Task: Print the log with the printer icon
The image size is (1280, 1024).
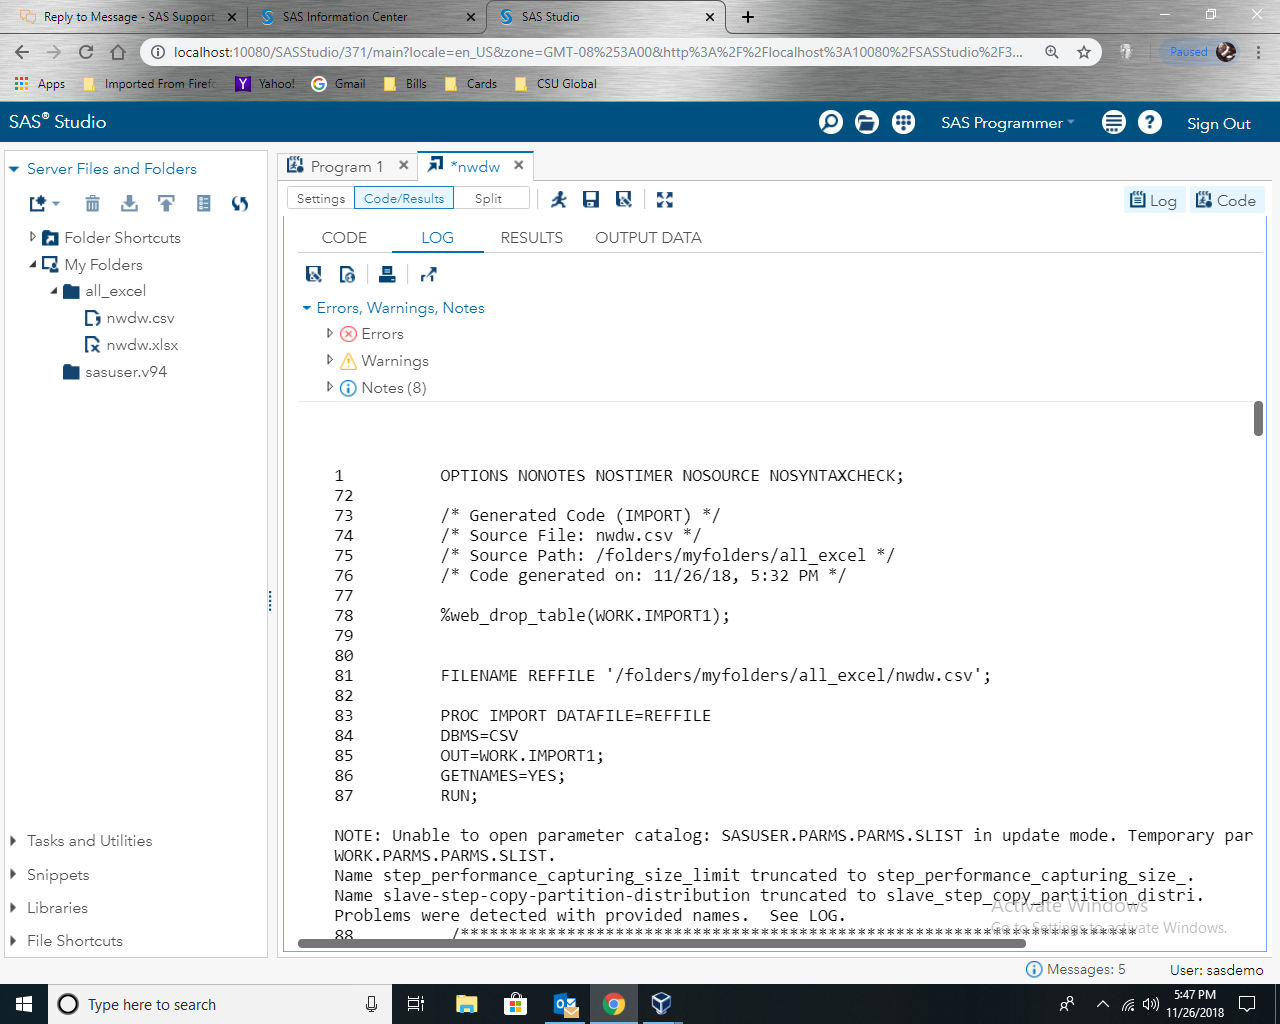Action: tap(387, 275)
